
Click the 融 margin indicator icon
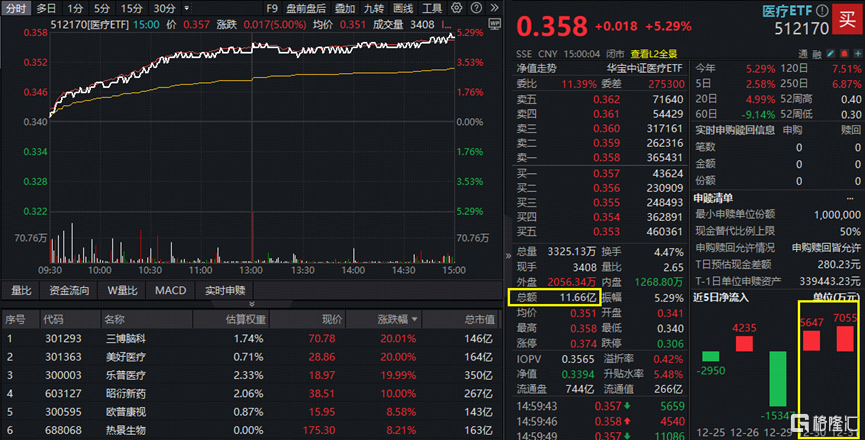817,53
